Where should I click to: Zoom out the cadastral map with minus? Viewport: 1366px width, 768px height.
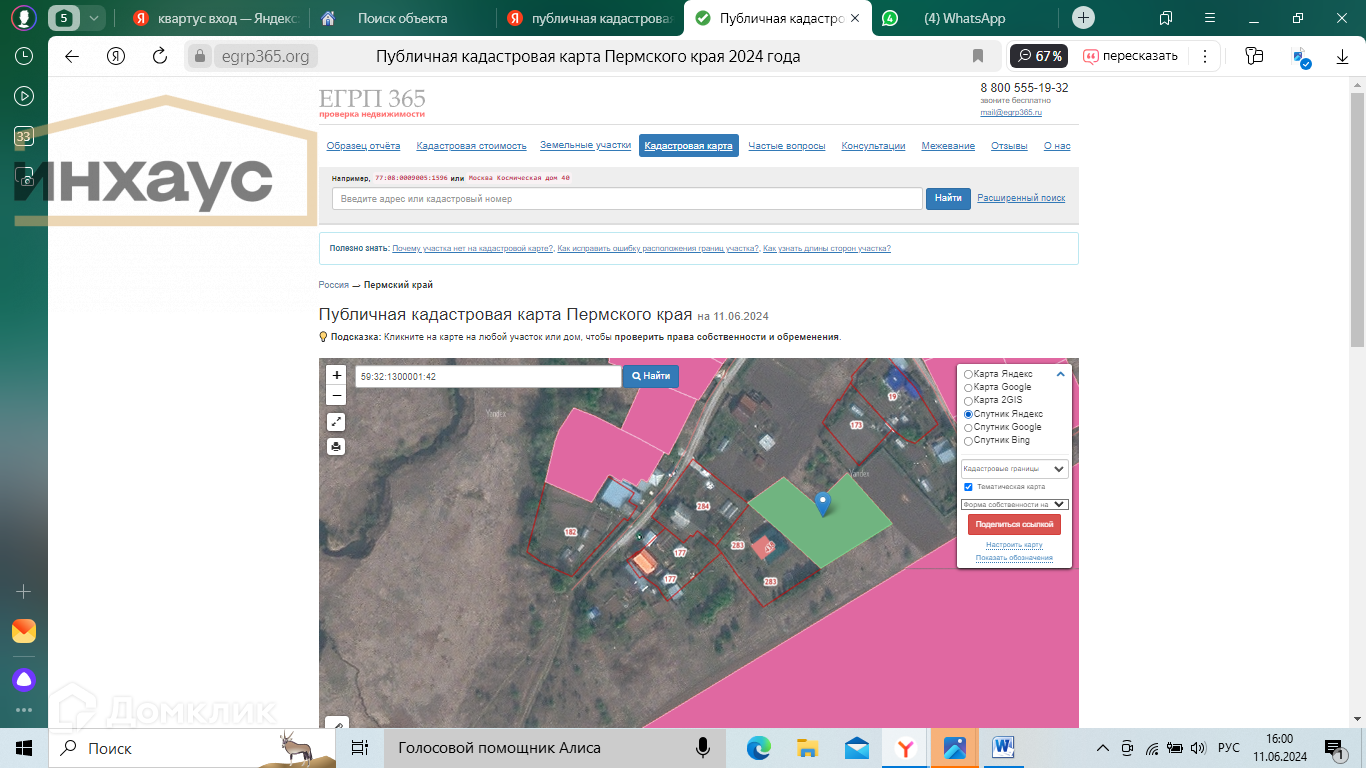tap(337, 395)
